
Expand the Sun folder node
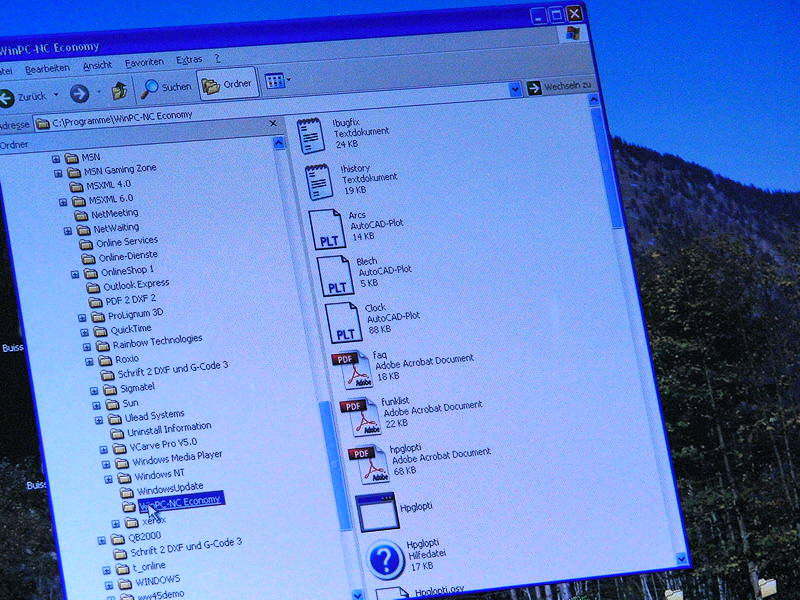point(96,406)
